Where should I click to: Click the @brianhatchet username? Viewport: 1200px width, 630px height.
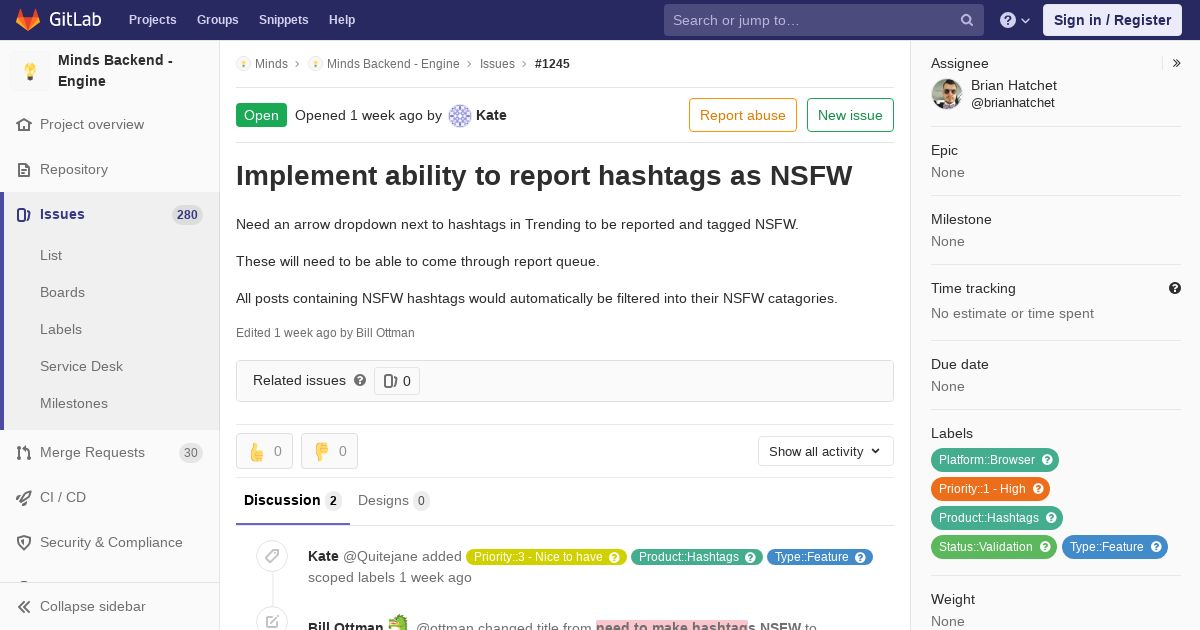(1012, 103)
